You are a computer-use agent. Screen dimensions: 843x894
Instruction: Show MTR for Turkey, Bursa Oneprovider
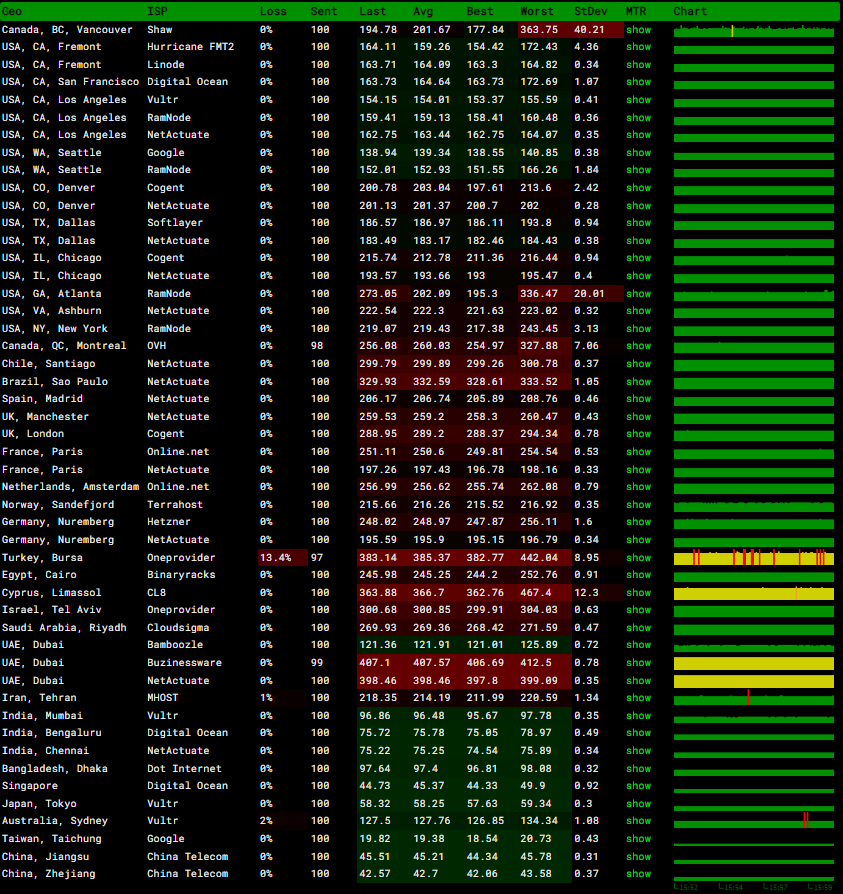pyautogui.click(x=638, y=558)
